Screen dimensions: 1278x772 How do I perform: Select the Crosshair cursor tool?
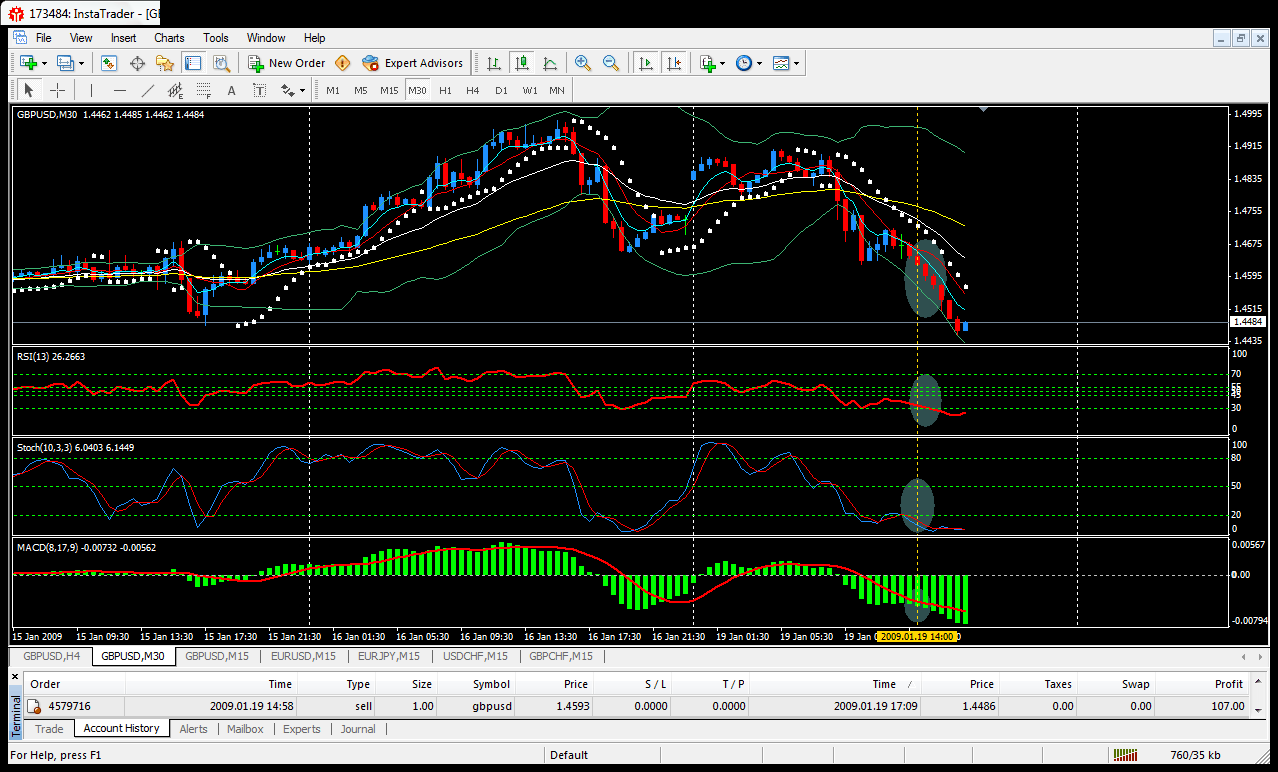click(57, 90)
